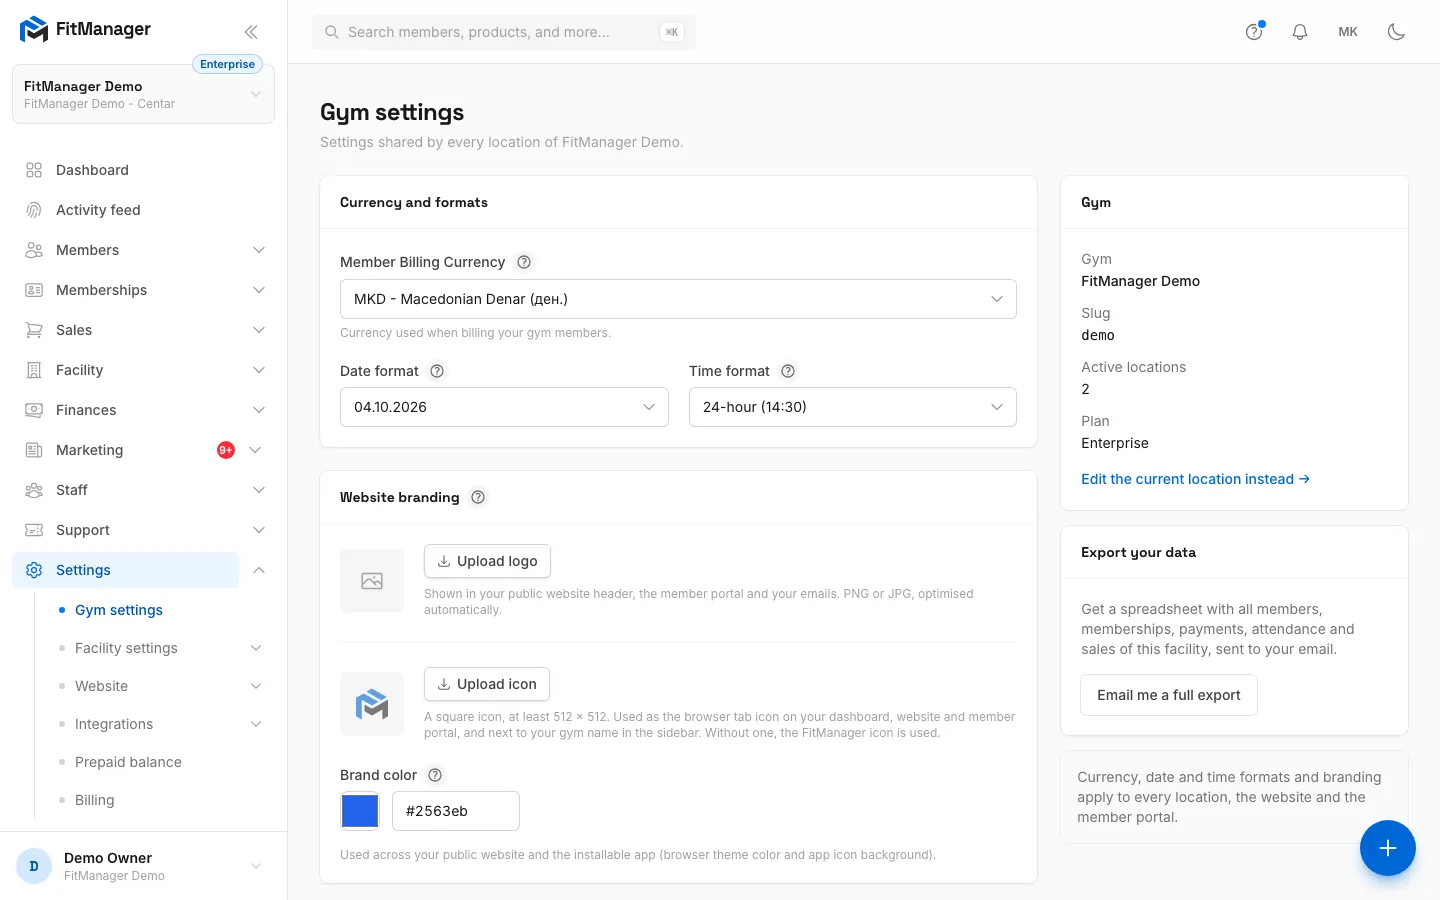1440x900 pixels.
Task: Open the Time format dropdown
Action: point(853,407)
